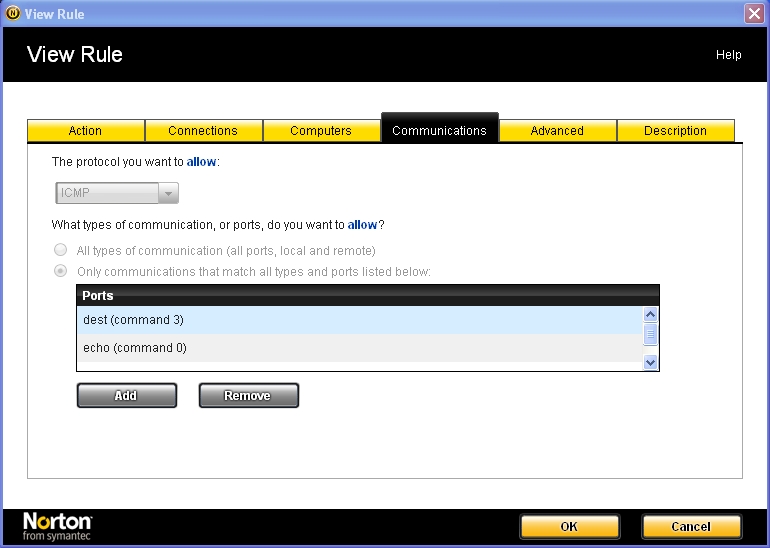Viewport: 770px width, 548px height.
Task: Click the Ports column header
Action: click(367, 296)
